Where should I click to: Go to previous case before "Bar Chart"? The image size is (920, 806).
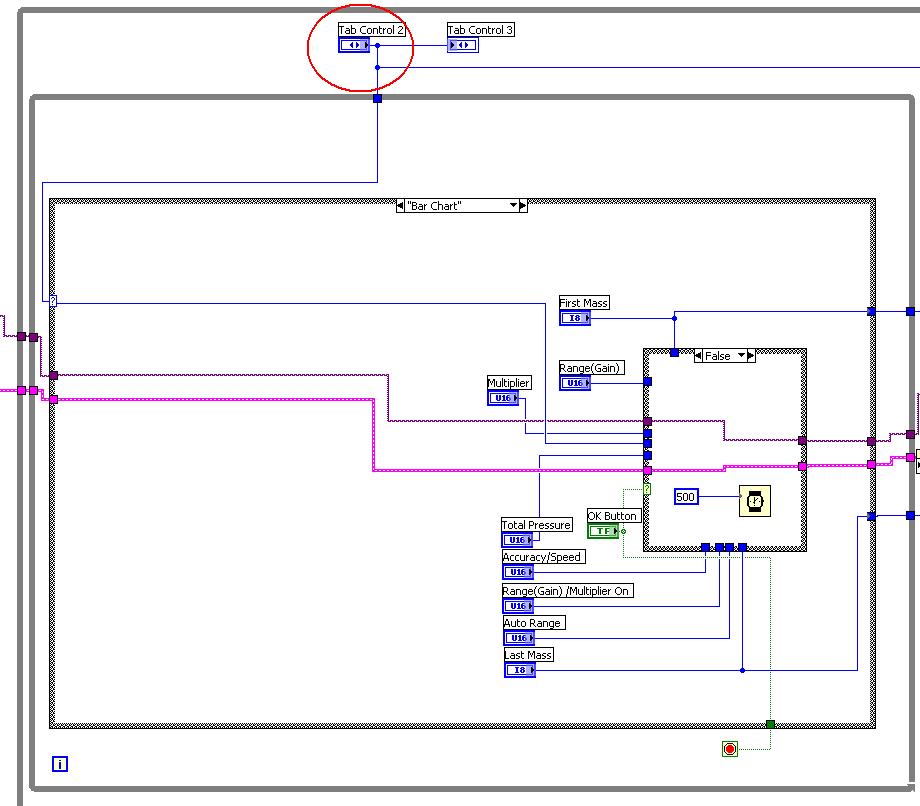400,205
